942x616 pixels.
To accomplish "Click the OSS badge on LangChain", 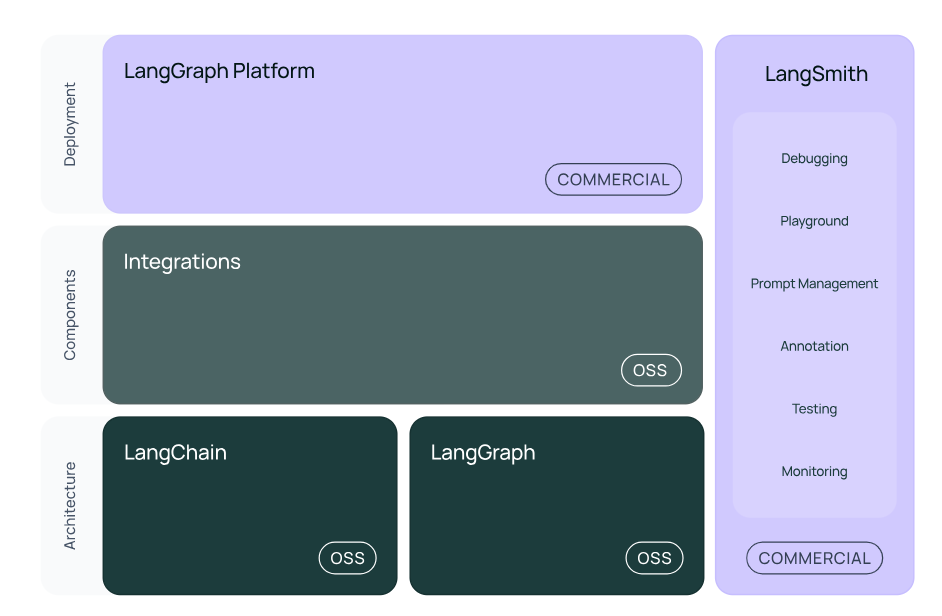I will click(347, 558).
